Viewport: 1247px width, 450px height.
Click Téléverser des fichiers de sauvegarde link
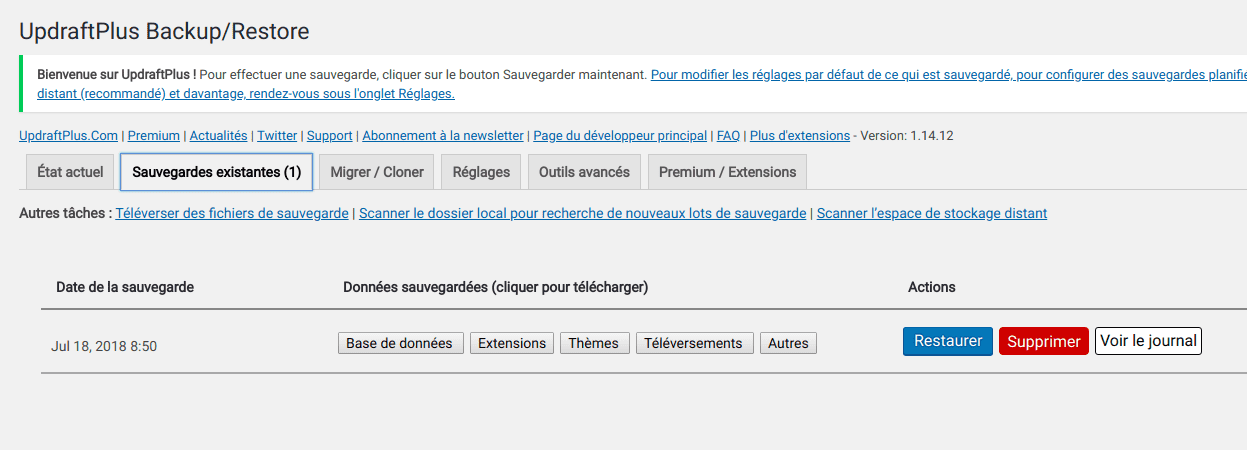pyautogui.click(x=232, y=213)
